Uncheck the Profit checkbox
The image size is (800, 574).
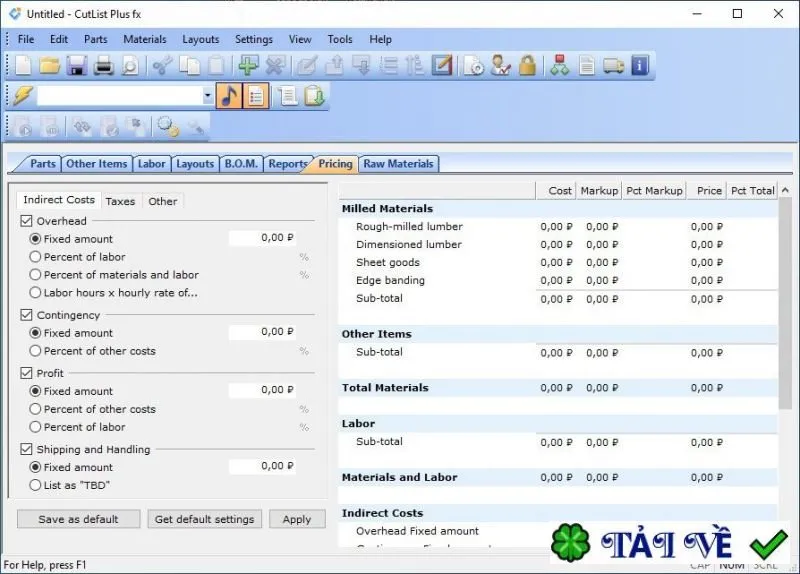click(27, 373)
